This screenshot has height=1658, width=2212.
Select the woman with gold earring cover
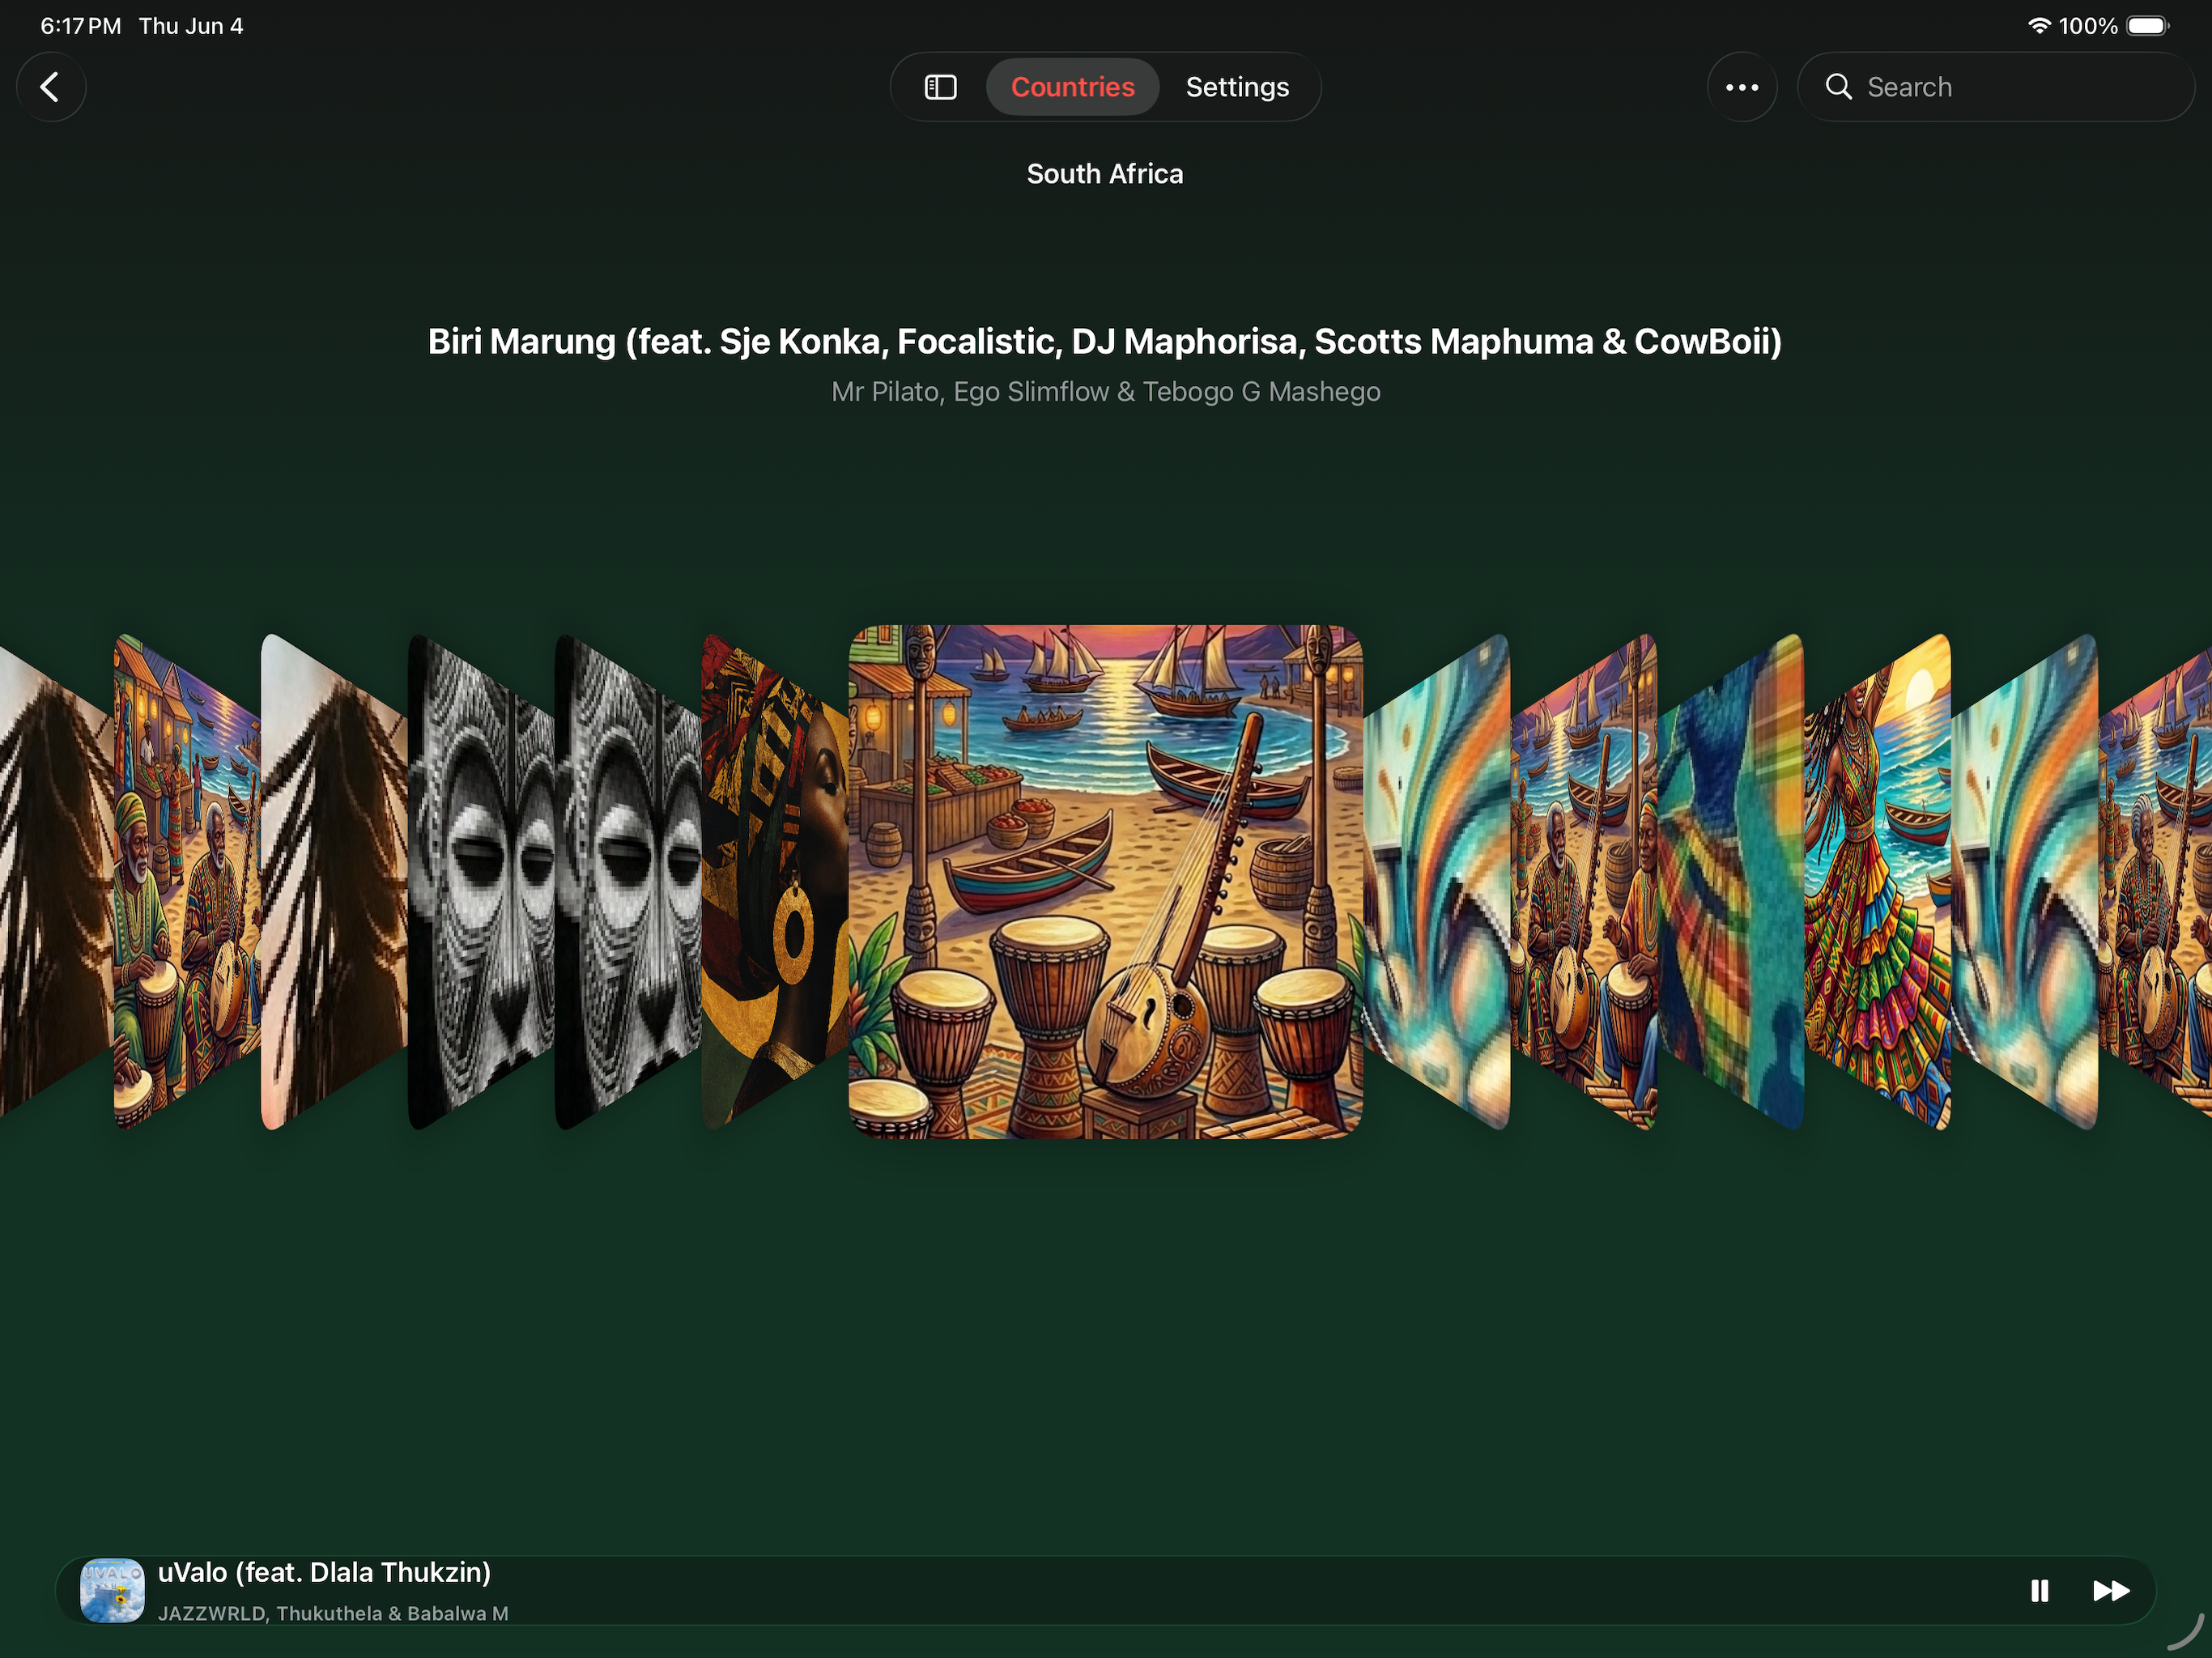point(775,881)
